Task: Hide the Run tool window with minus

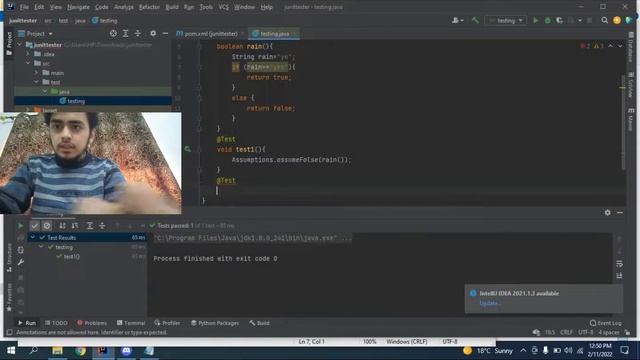Action: 620,213
